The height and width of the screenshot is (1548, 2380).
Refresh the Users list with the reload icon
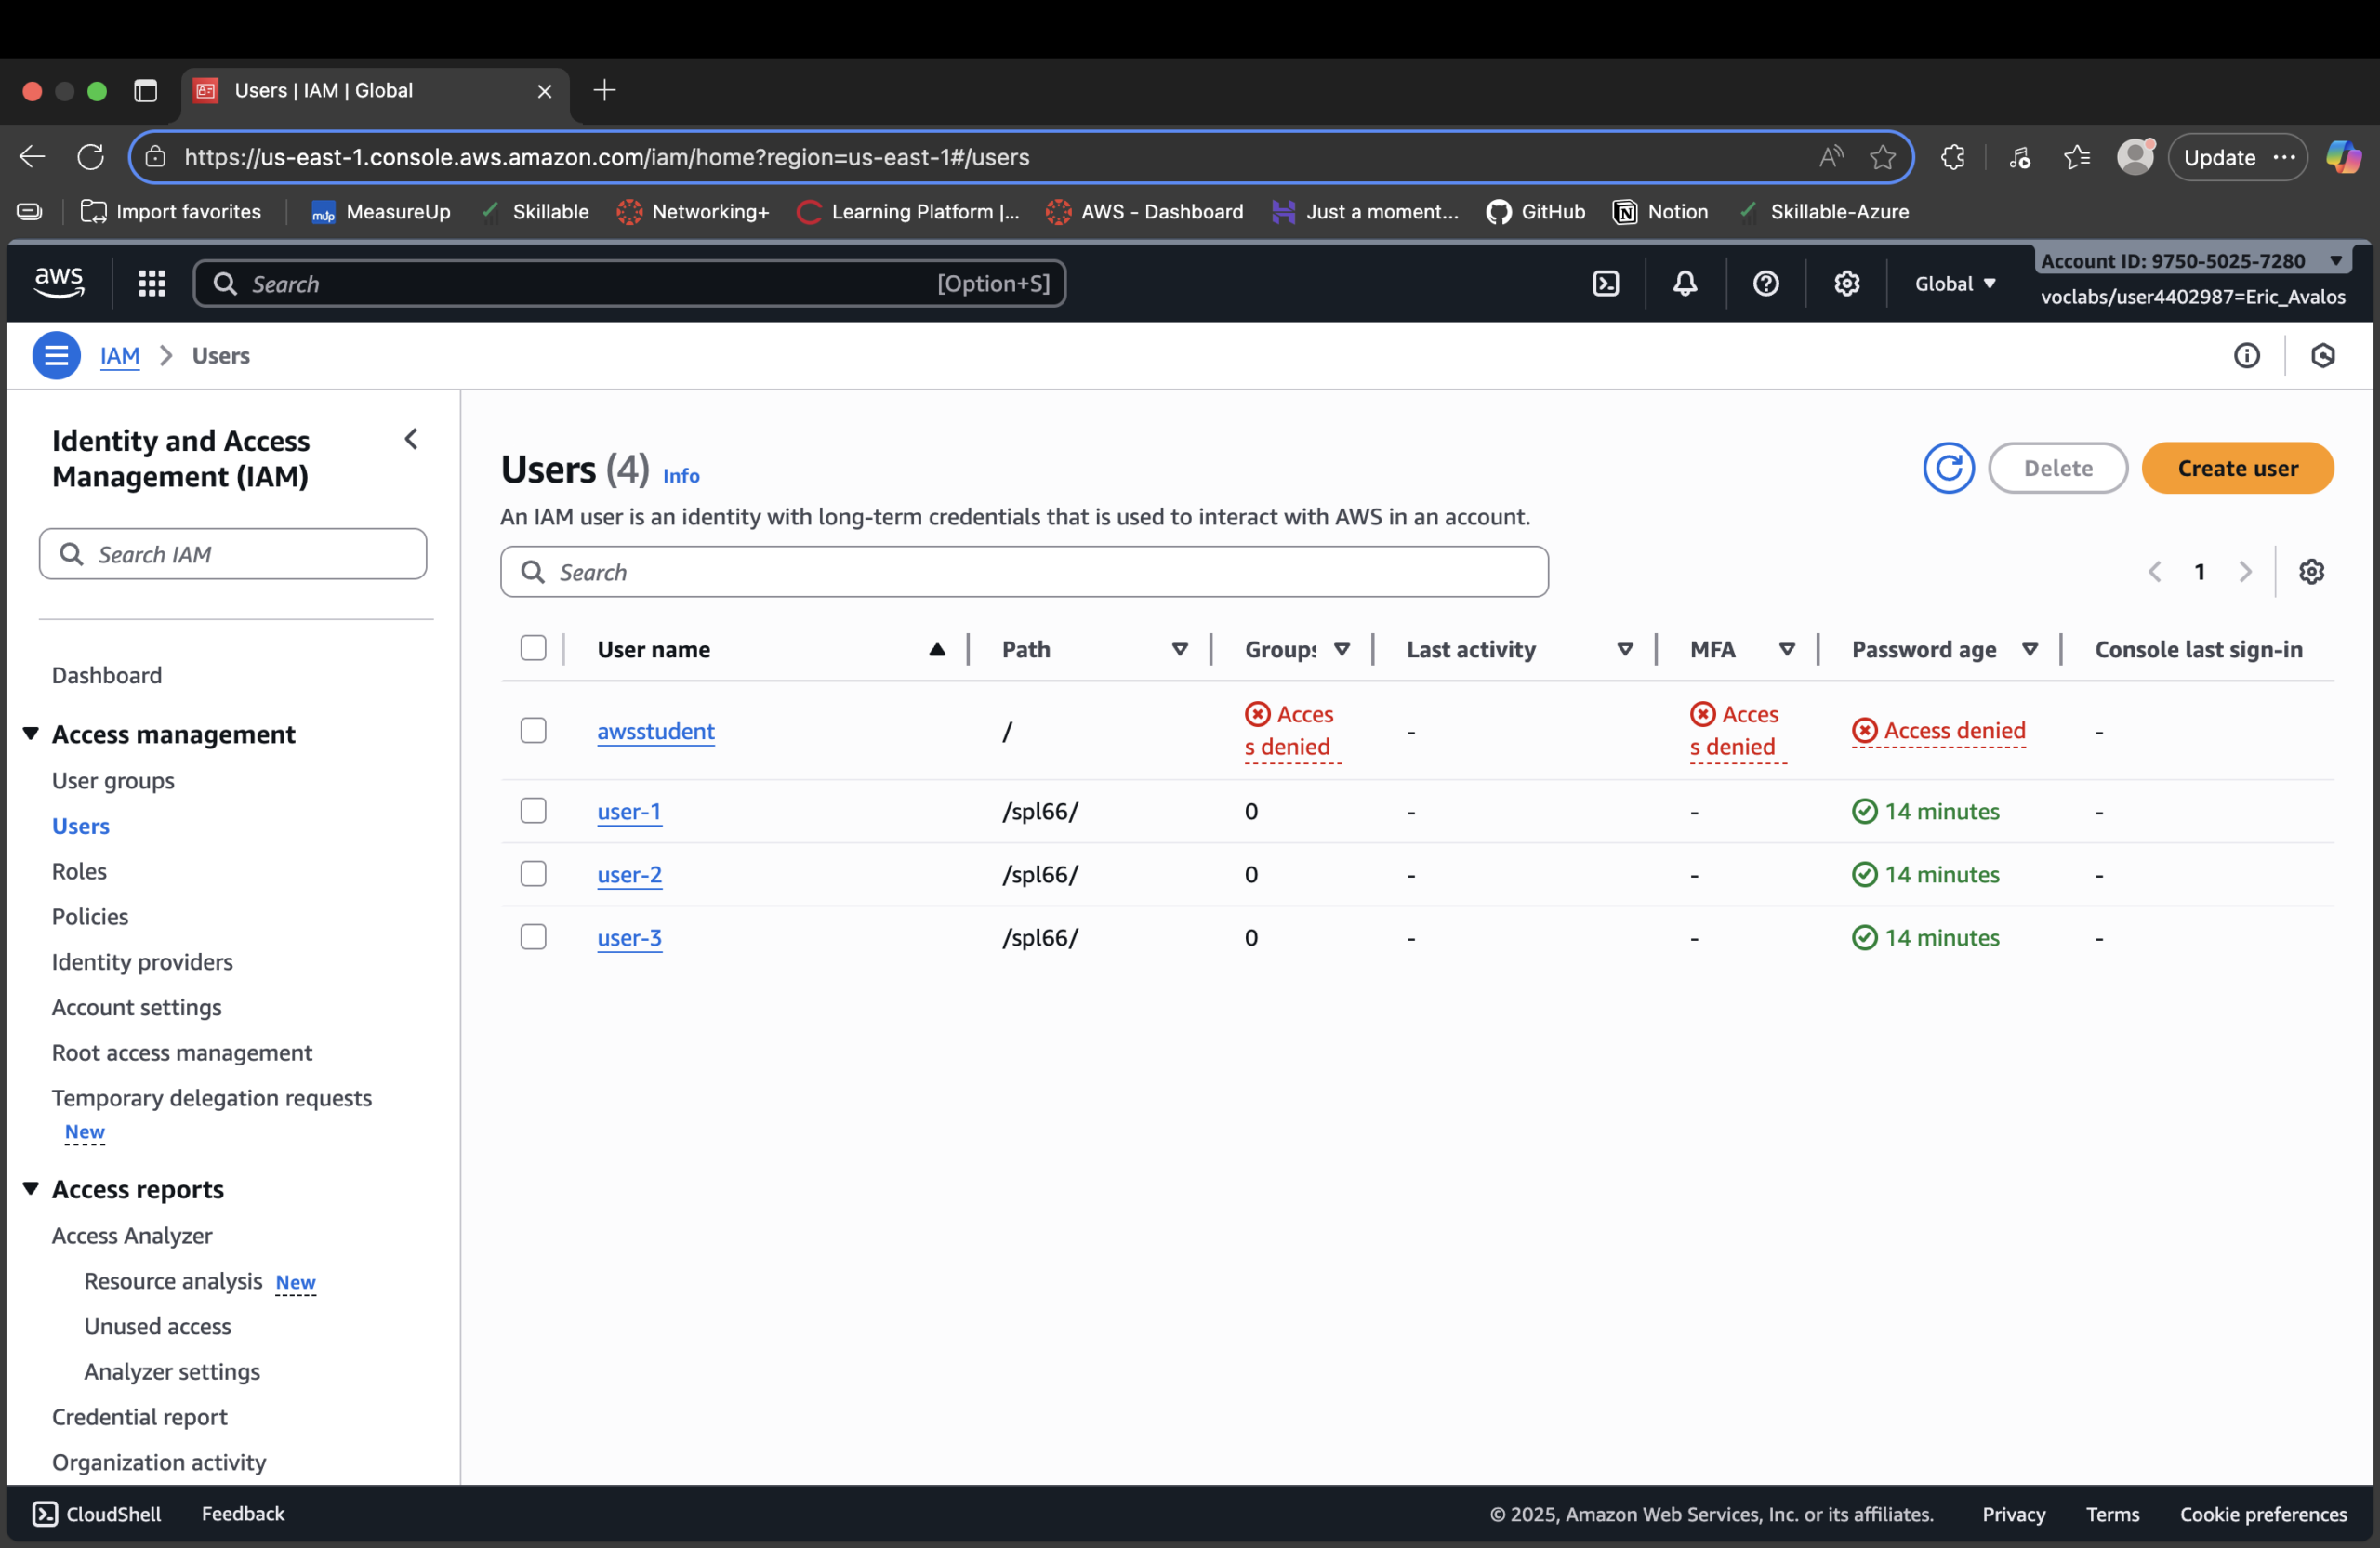coord(1948,467)
